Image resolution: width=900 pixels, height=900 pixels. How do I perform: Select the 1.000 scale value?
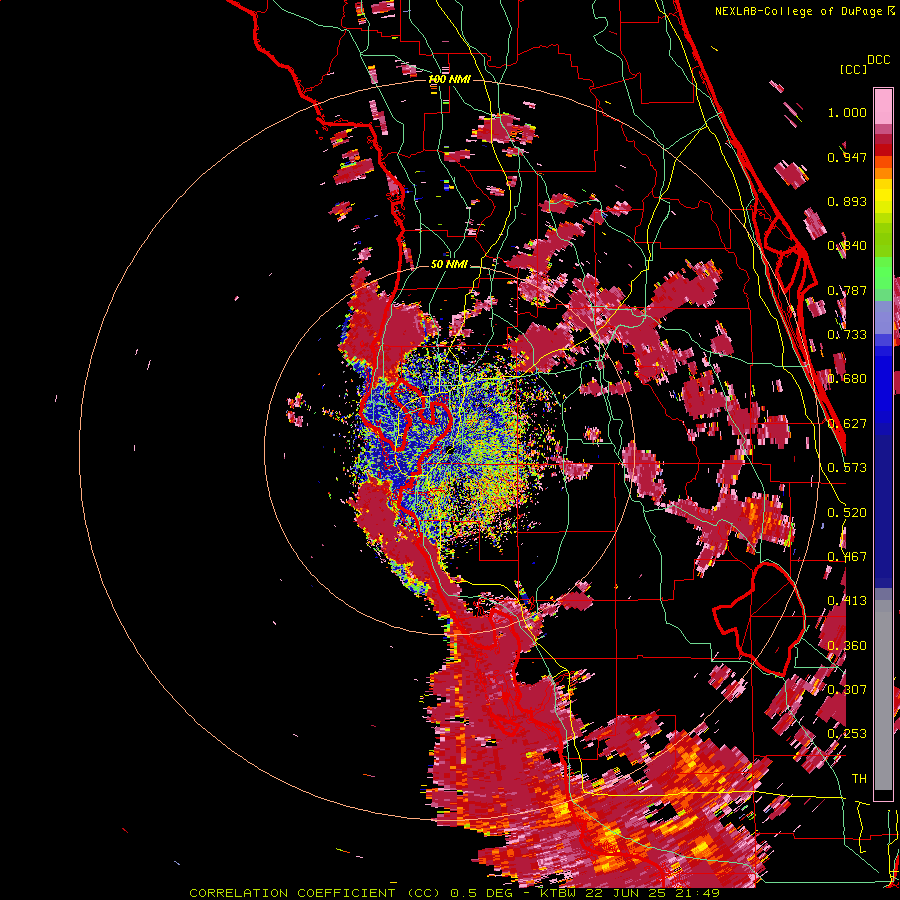pyautogui.click(x=847, y=112)
